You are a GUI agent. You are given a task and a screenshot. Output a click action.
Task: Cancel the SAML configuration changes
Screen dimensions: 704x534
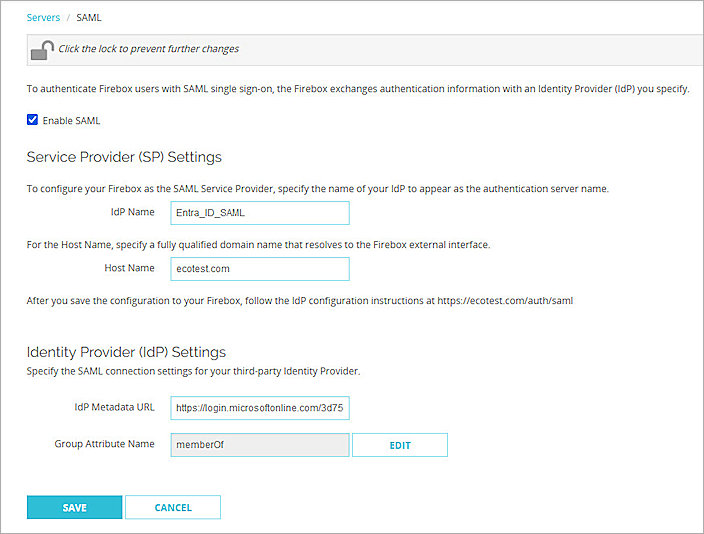tap(173, 507)
